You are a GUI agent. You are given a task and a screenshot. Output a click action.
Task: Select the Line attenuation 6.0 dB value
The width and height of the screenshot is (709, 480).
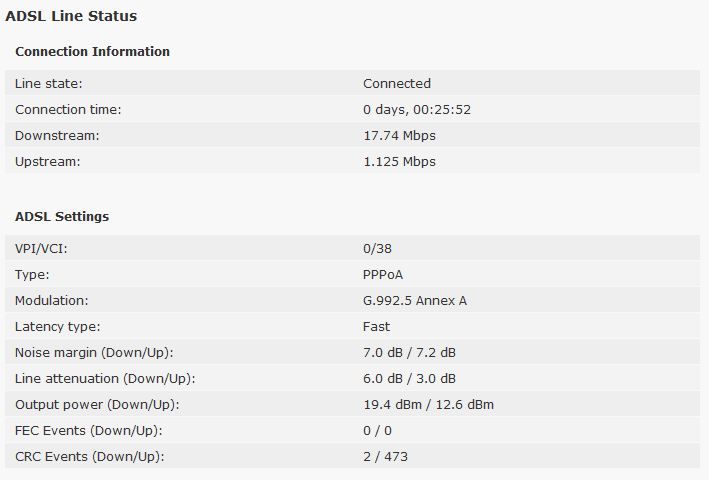(x=383, y=379)
